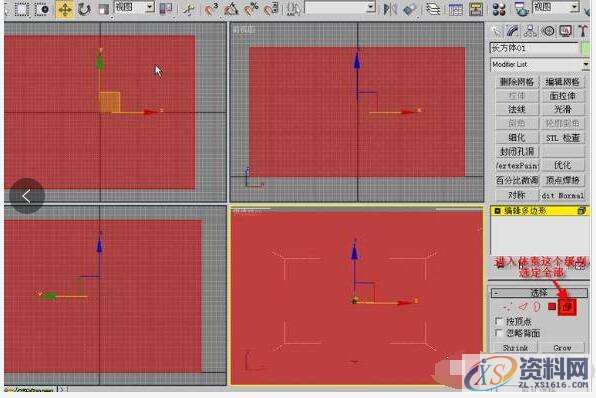Click the Named Selection Sets edit icon
Image resolution: width=596 pixels, height=398 pixels.
coord(293,9)
